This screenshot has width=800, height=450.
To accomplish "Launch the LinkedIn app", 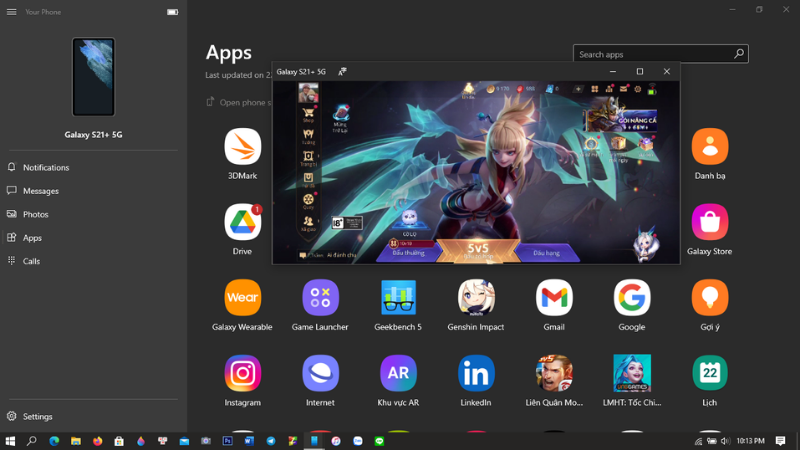I will point(476,373).
